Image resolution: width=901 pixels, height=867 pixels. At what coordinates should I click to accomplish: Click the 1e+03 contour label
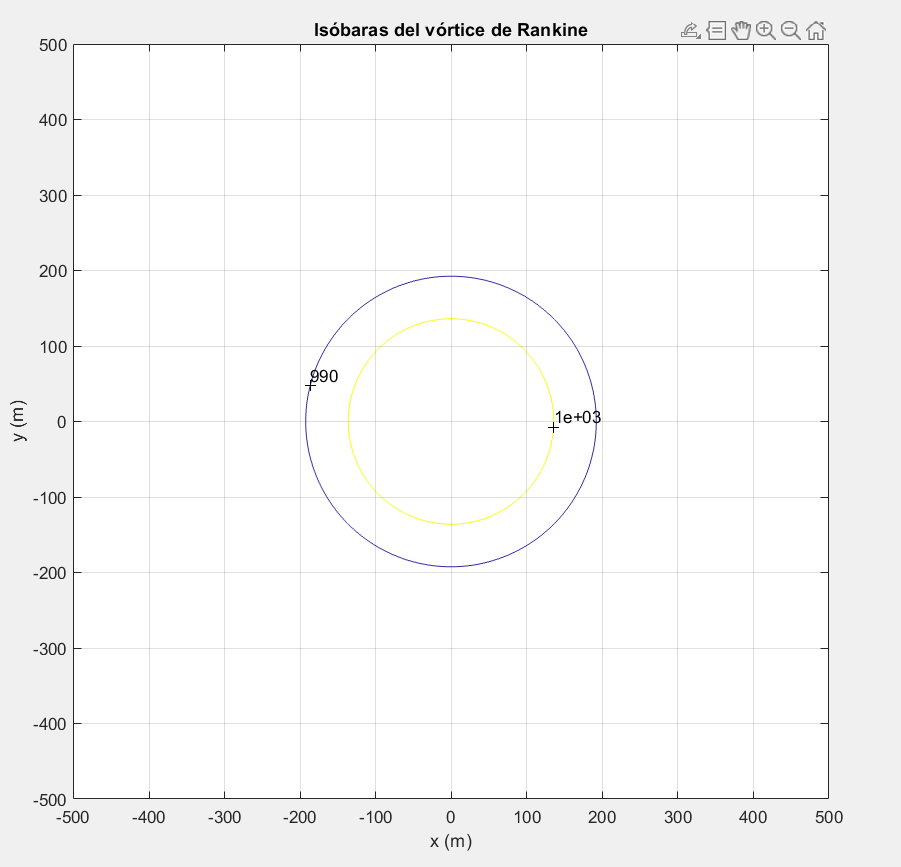(579, 418)
